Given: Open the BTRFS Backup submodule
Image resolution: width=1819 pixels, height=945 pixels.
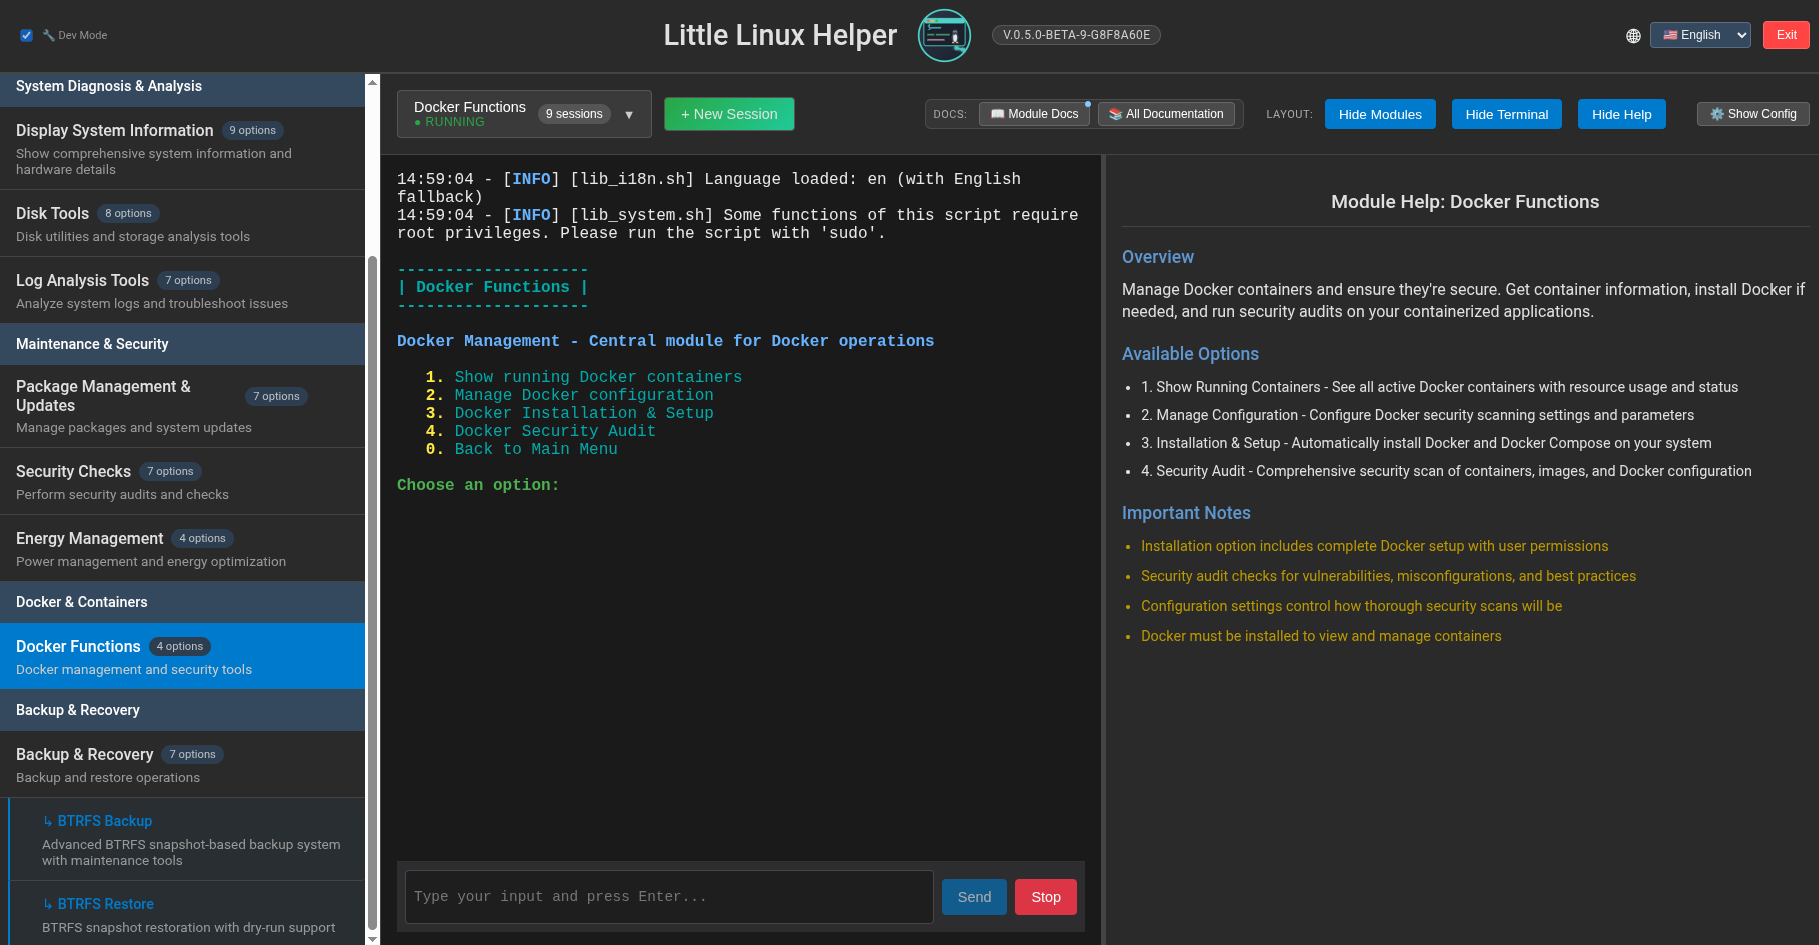Looking at the screenshot, I should (187, 839).
